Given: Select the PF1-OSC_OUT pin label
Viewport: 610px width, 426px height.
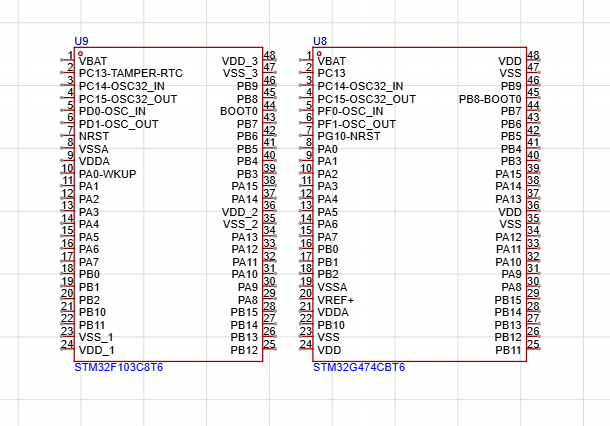Looking at the screenshot, I should point(357,124).
